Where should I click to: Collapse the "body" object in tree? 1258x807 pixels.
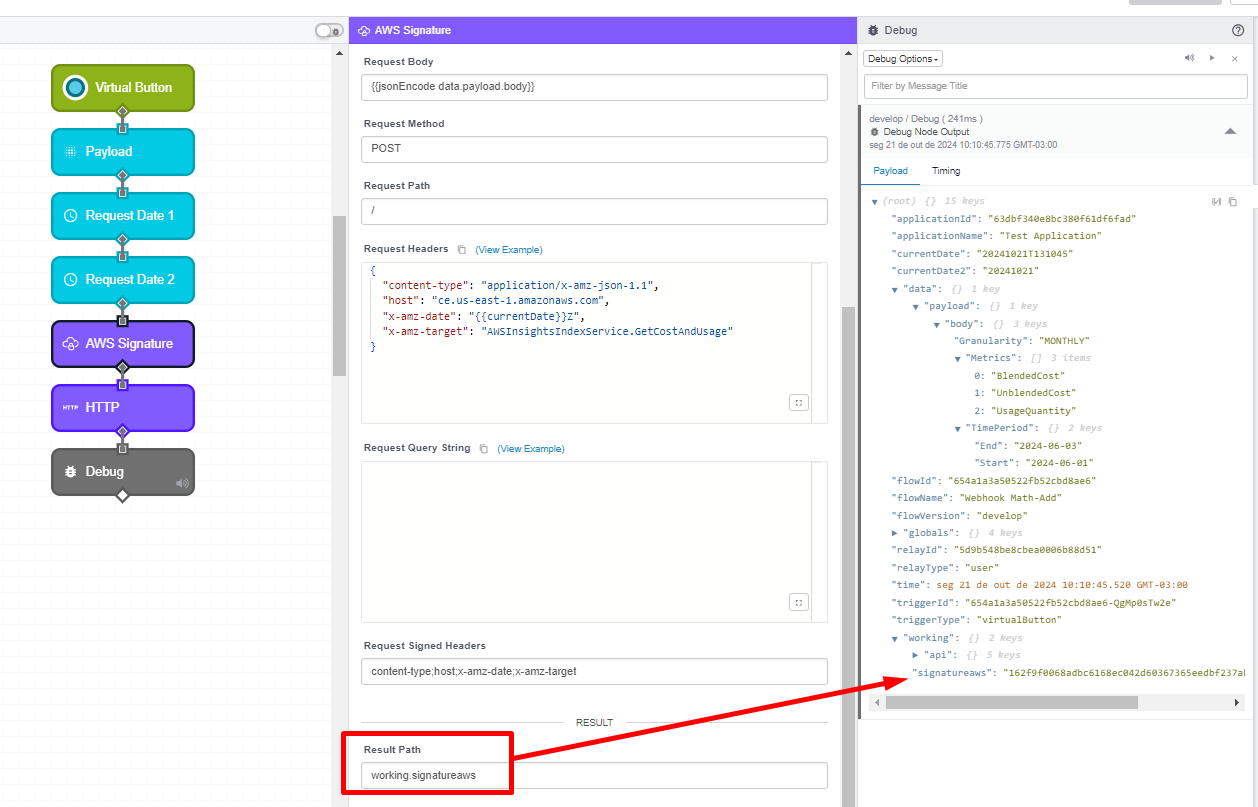pos(937,324)
